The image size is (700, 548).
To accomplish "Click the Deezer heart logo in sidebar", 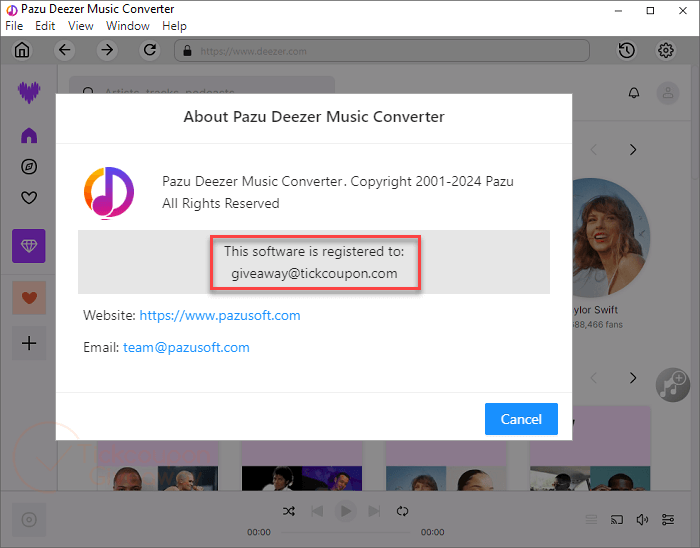I will click(29, 92).
